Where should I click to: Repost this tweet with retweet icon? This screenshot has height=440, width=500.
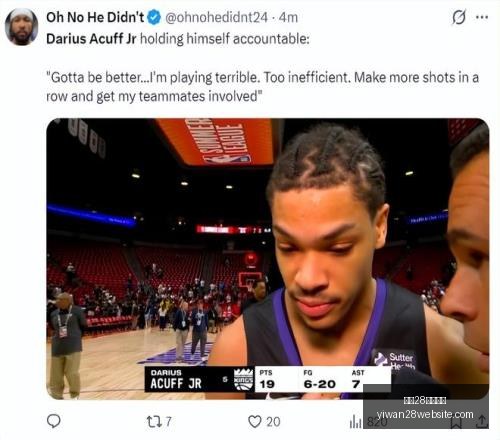(154, 422)
